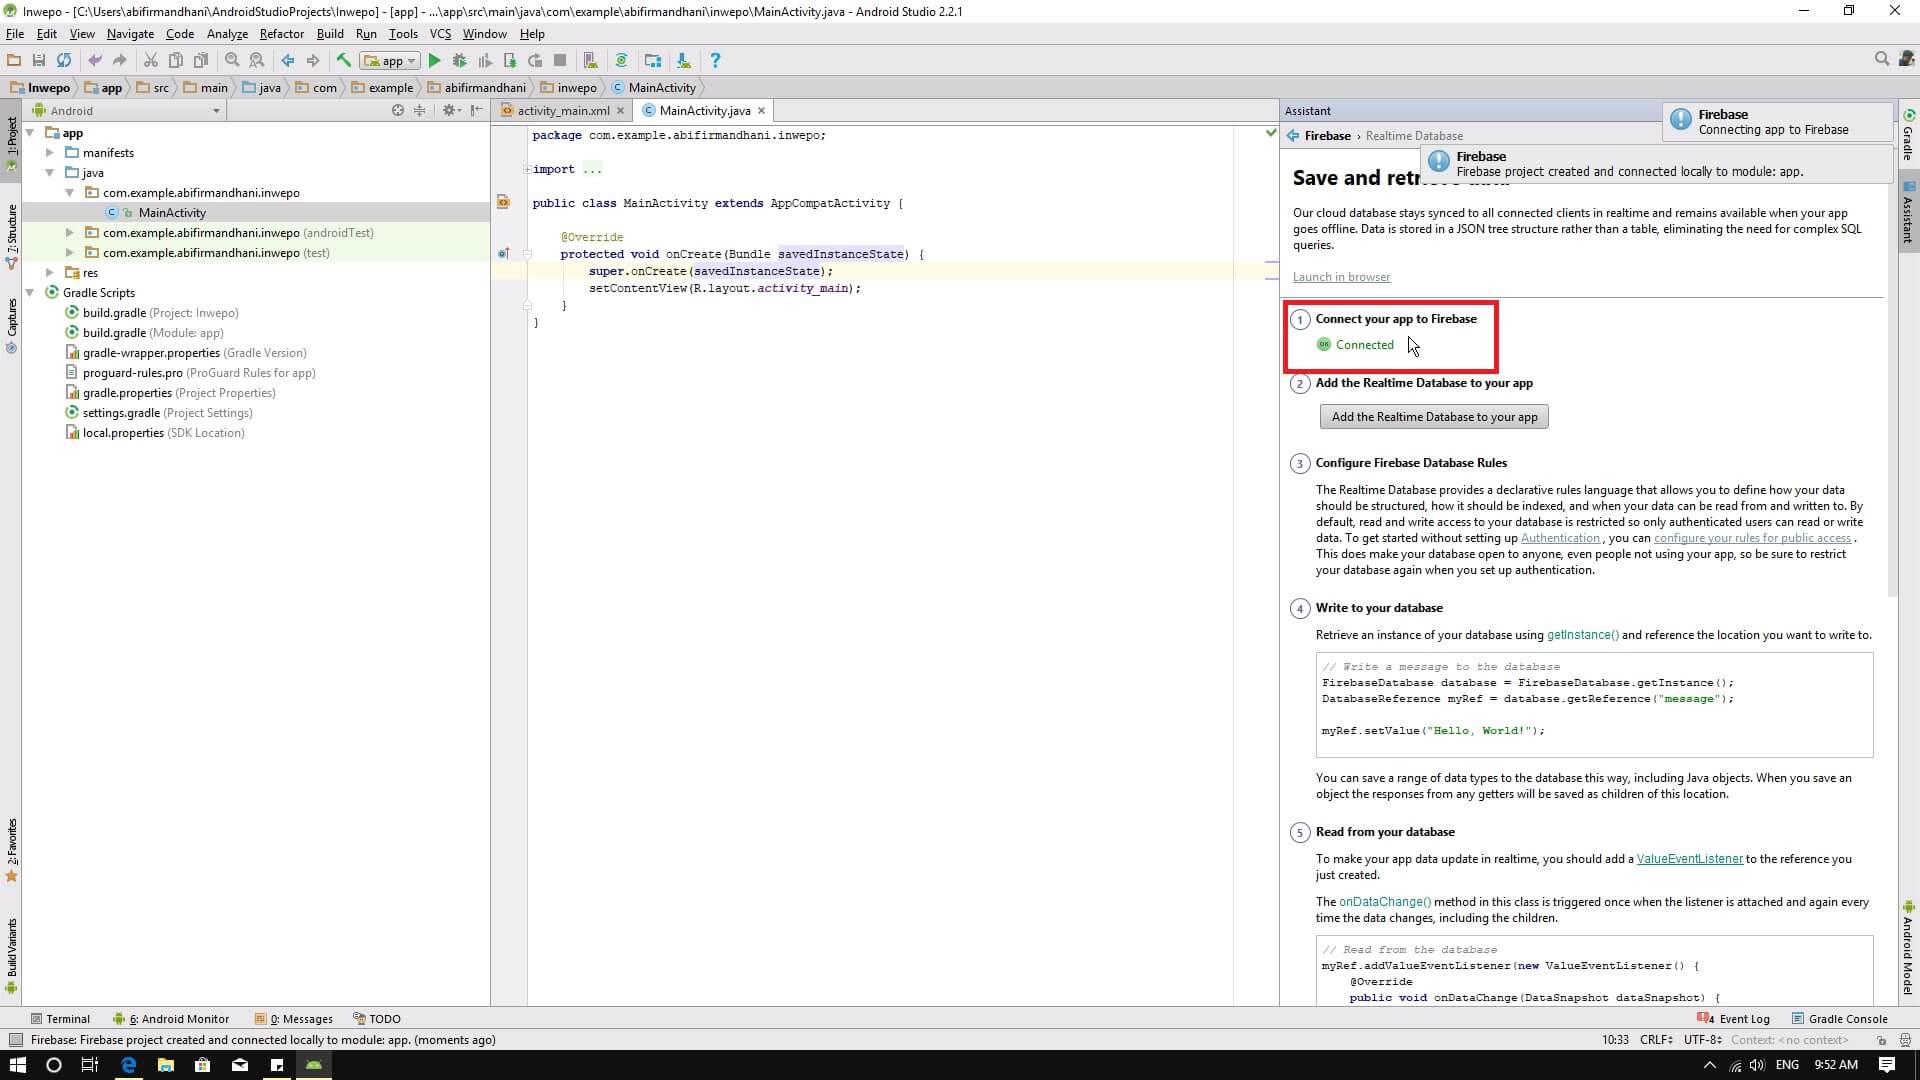
Task: Expand the folded import block in editor
Action: (x=527, y=170)
